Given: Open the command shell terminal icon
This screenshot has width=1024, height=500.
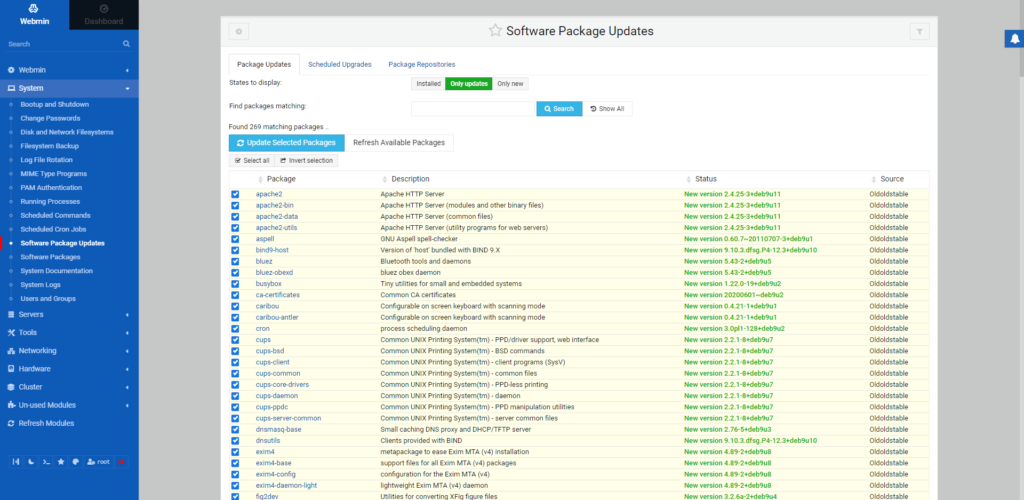Looking at the screenshot, I should tap(46, 461).
